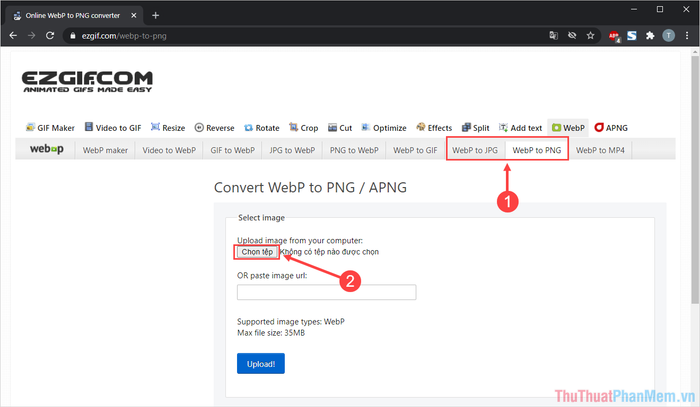Click the browser forward arrow
The image size is (700, 407).
point(31,36)
